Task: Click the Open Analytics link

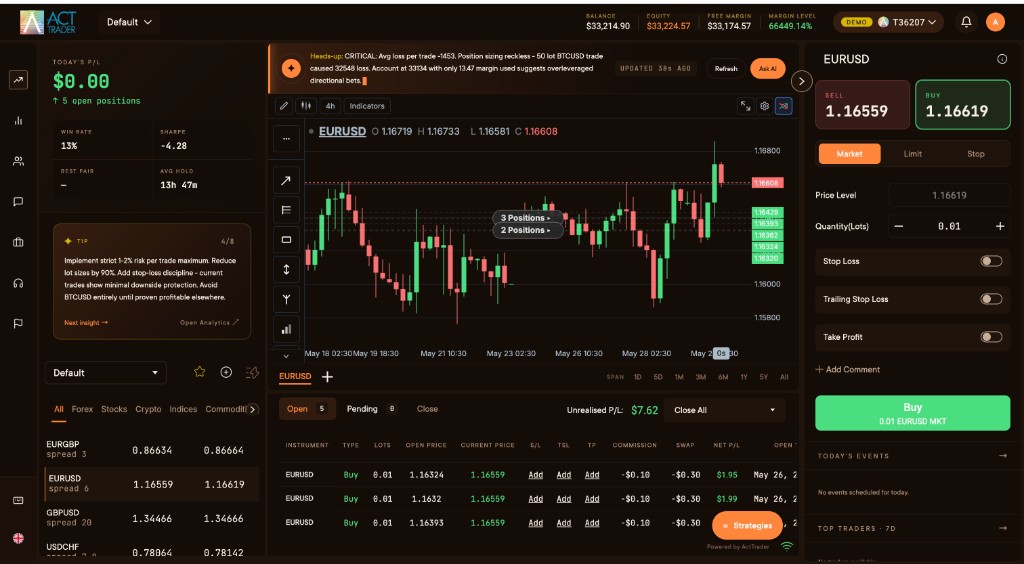Action: (x=210, y=322)
